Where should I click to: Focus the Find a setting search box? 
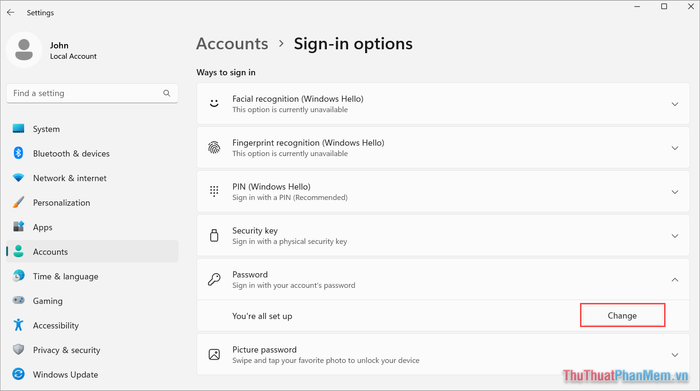92,93
